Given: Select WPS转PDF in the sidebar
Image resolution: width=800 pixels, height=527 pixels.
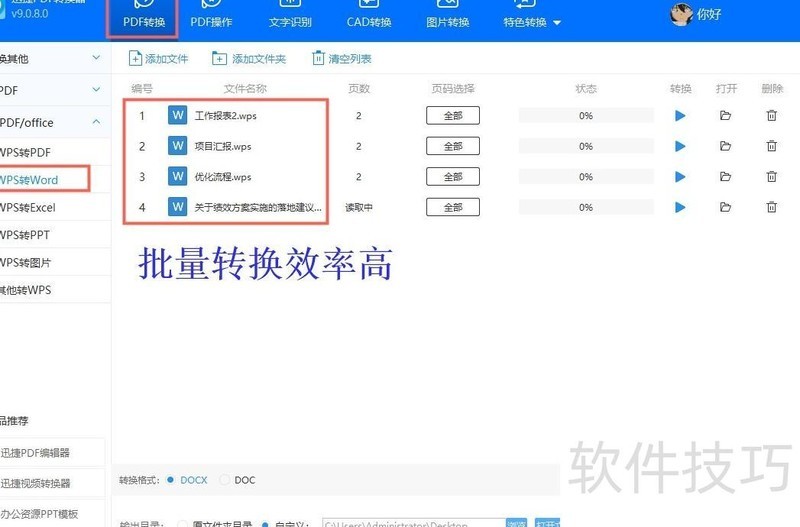Looking at the screenshot, I should pyautogui.click(x=55, y=152).
